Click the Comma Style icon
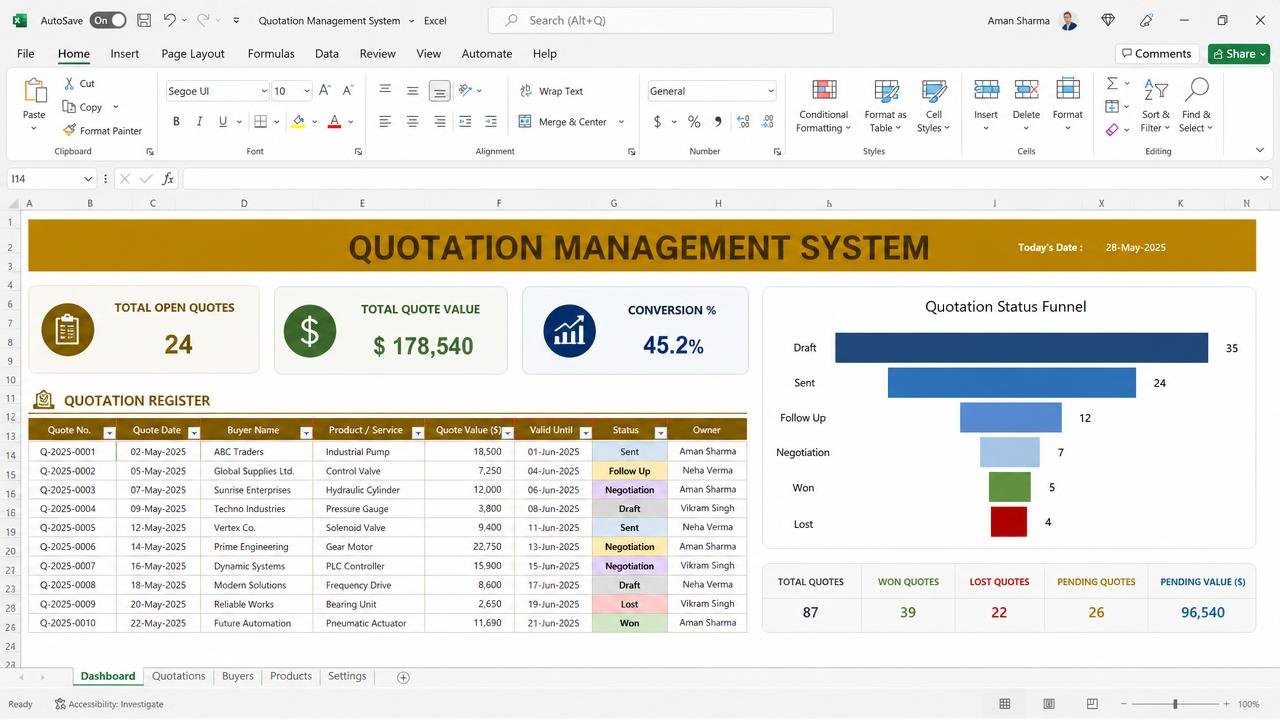Screen dimensions: 1280x720 pos(718,122)
